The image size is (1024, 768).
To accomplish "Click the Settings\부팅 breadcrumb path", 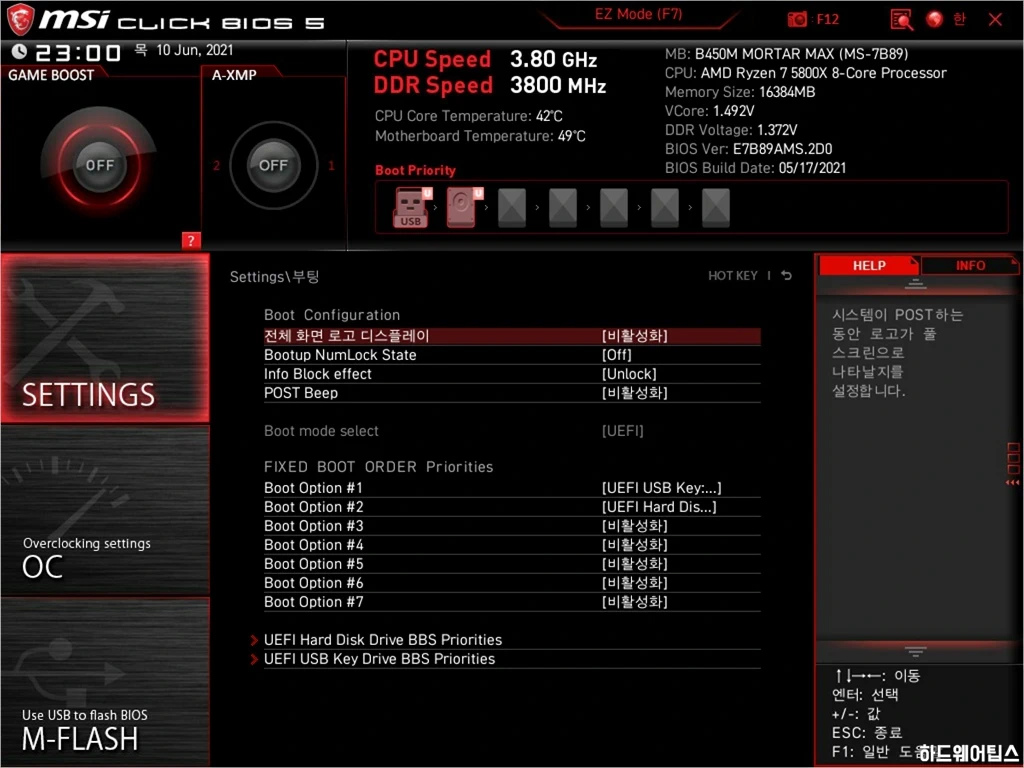I will [274, 276].
